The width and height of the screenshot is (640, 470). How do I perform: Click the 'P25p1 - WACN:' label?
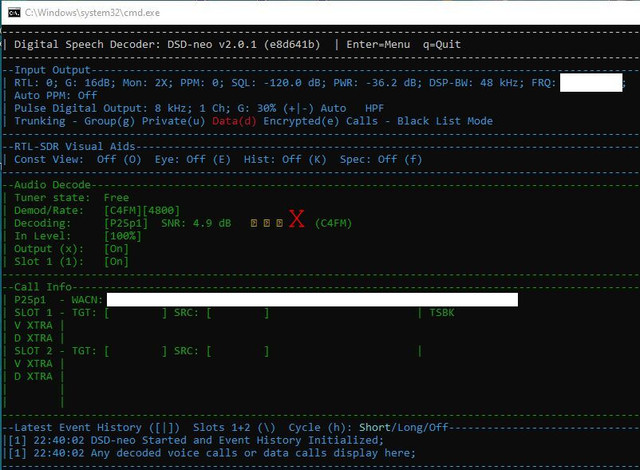(x=58, y=299)
